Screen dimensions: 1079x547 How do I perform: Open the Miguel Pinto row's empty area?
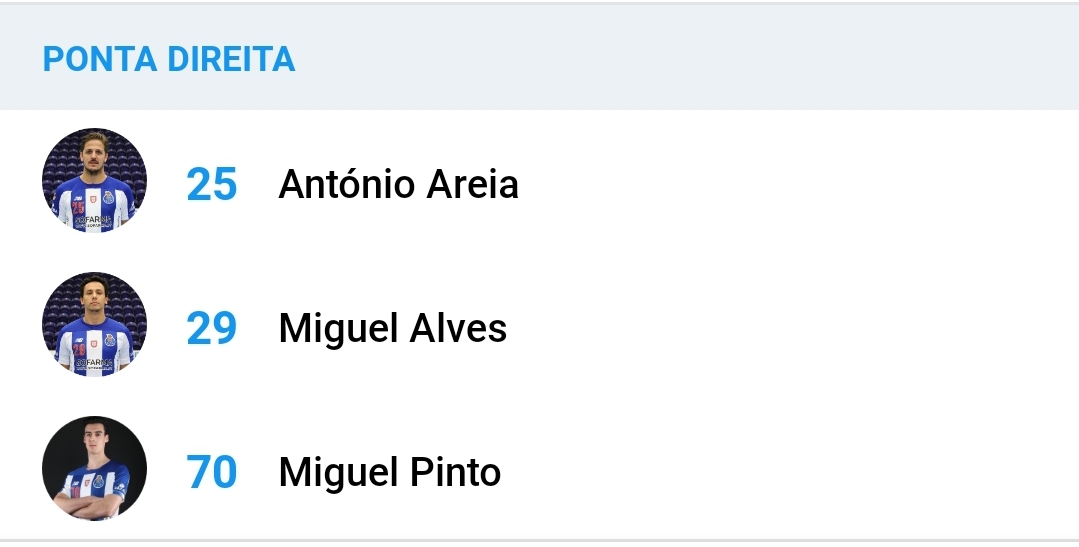click(798, 471)
